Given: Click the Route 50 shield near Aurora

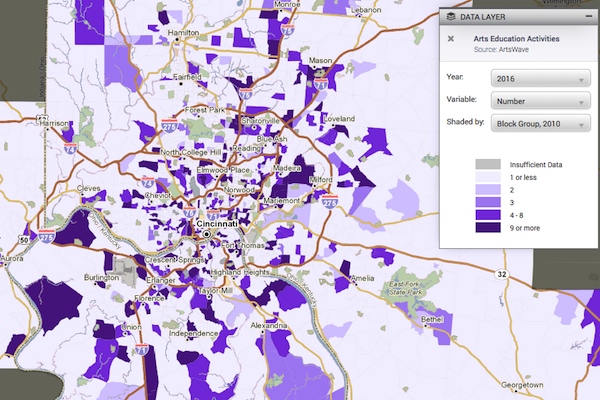Looking at the screenshot, I should pyautogui.click(x=23, y=240).
